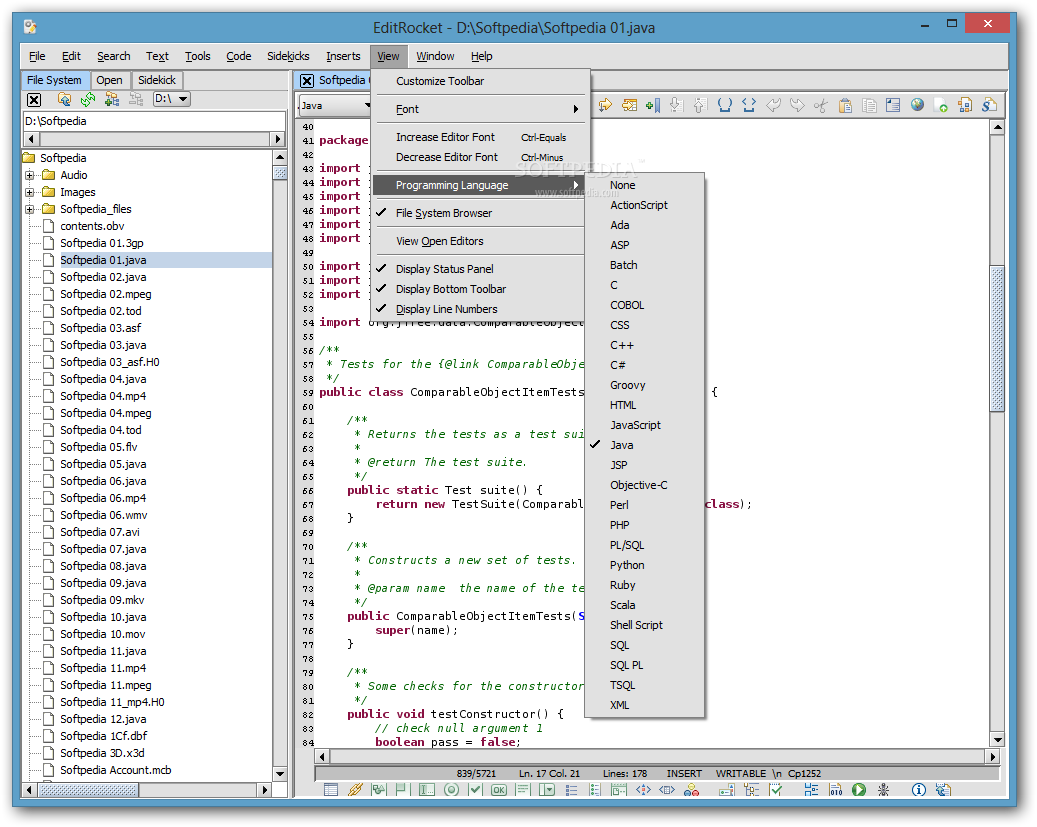Click the bug debug icon in bottom toolbar
The image size is (1037, 827).
coord(883,789)
